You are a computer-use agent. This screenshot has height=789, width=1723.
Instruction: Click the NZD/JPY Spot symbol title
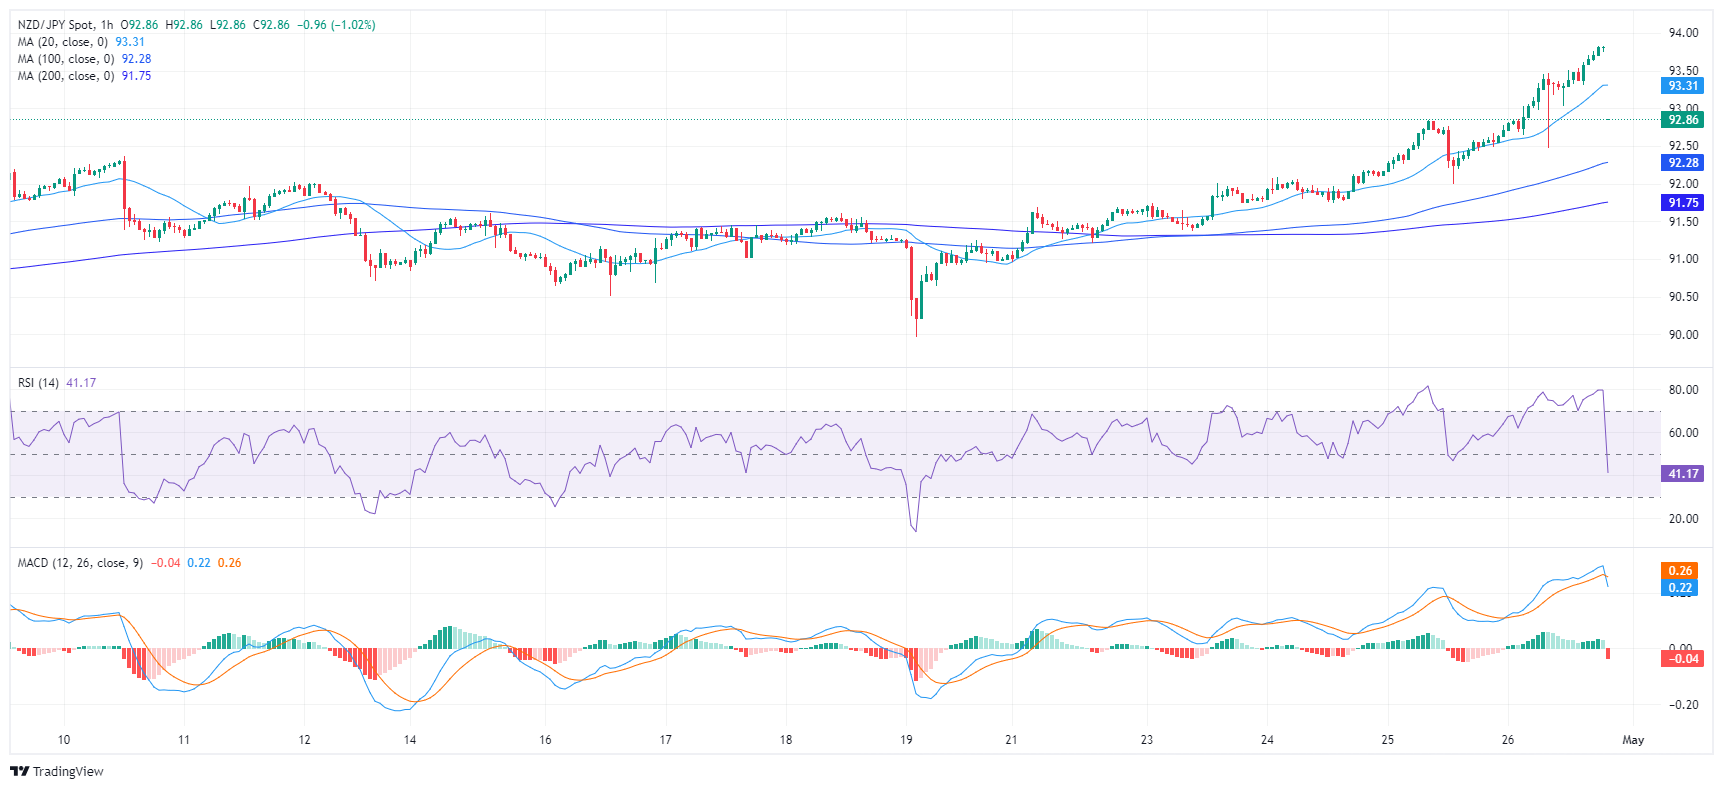click(56, 25)
